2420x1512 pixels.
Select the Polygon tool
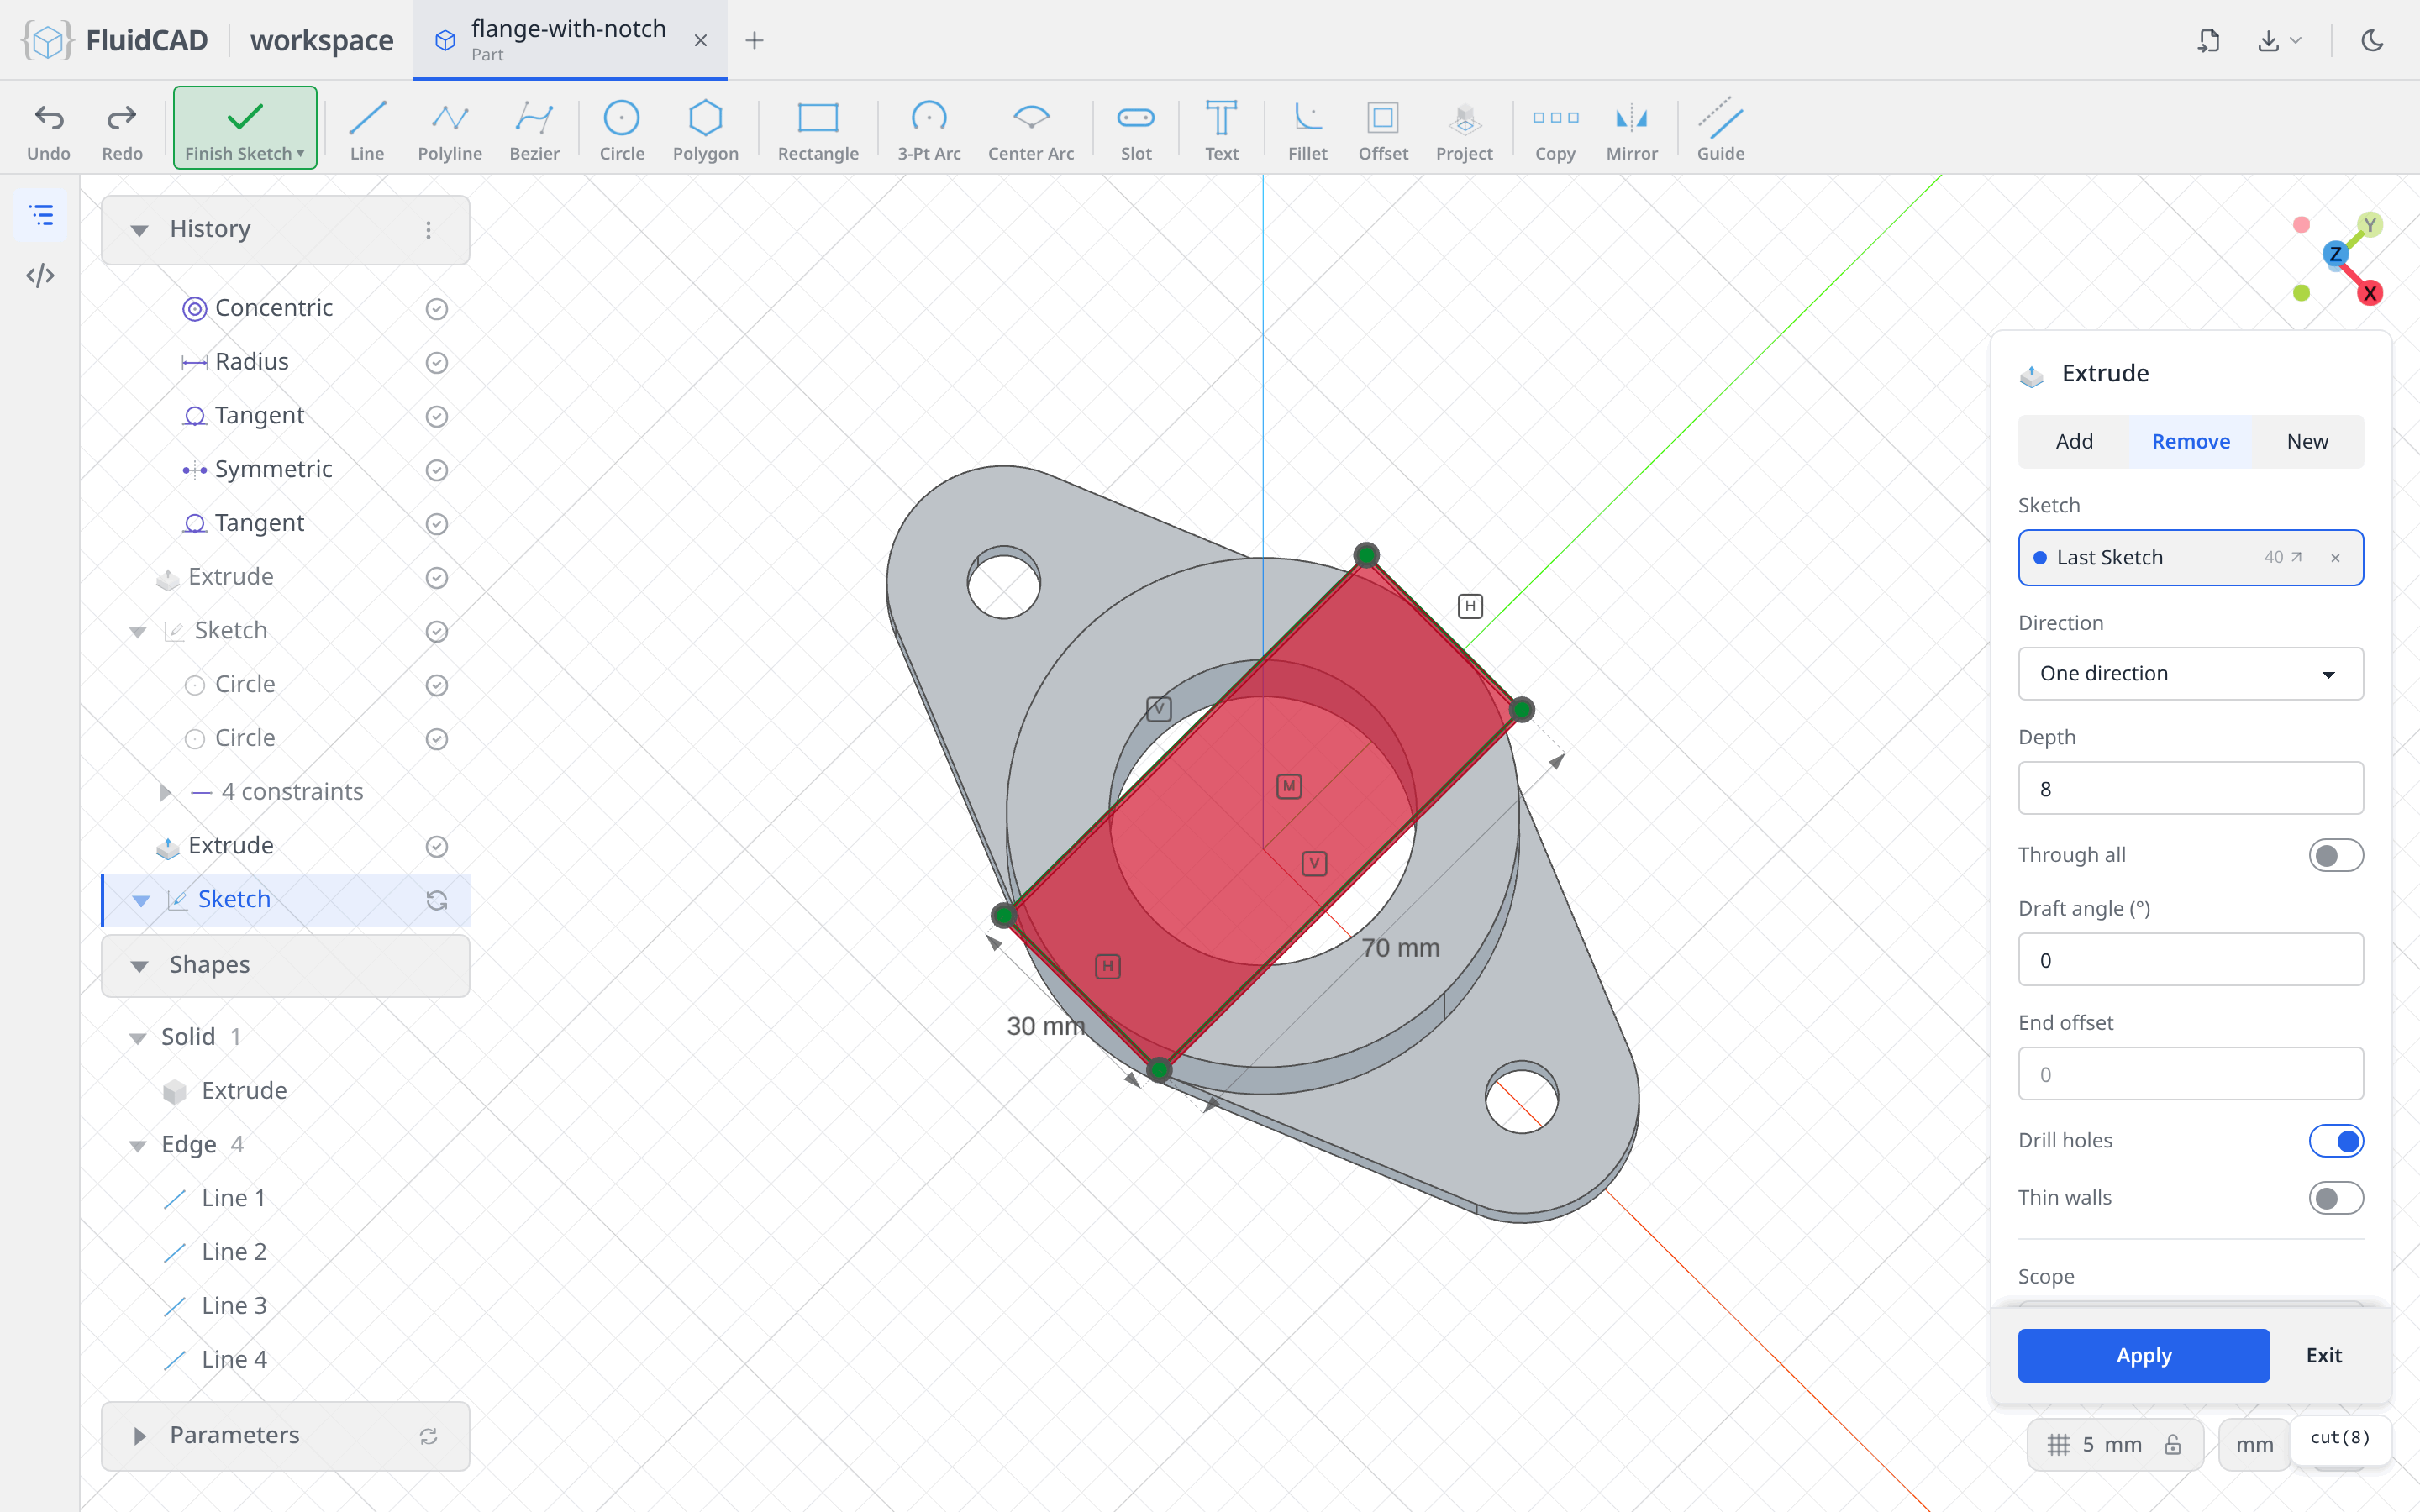[x=705, y=129]
